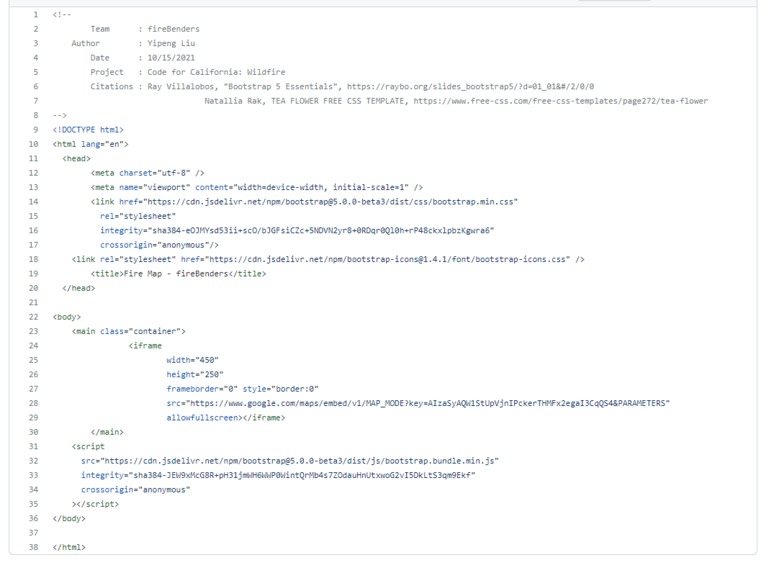The image size is (769, 573).
Task: Click line number 22 beside body tag
Action: 33,317
